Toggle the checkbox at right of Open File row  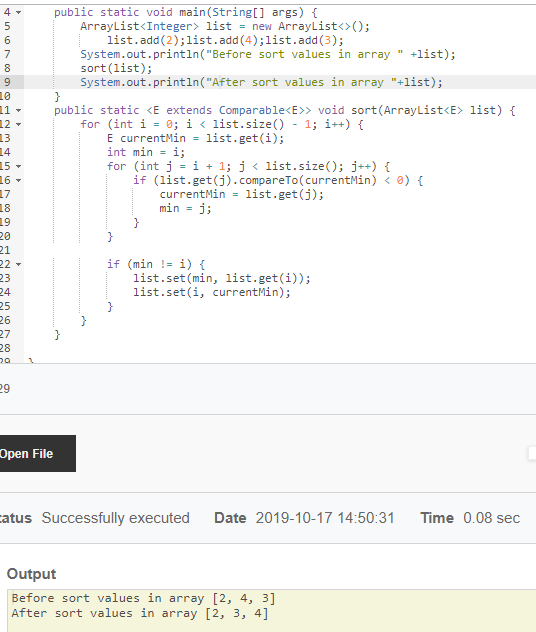click(x=532, y=453)
